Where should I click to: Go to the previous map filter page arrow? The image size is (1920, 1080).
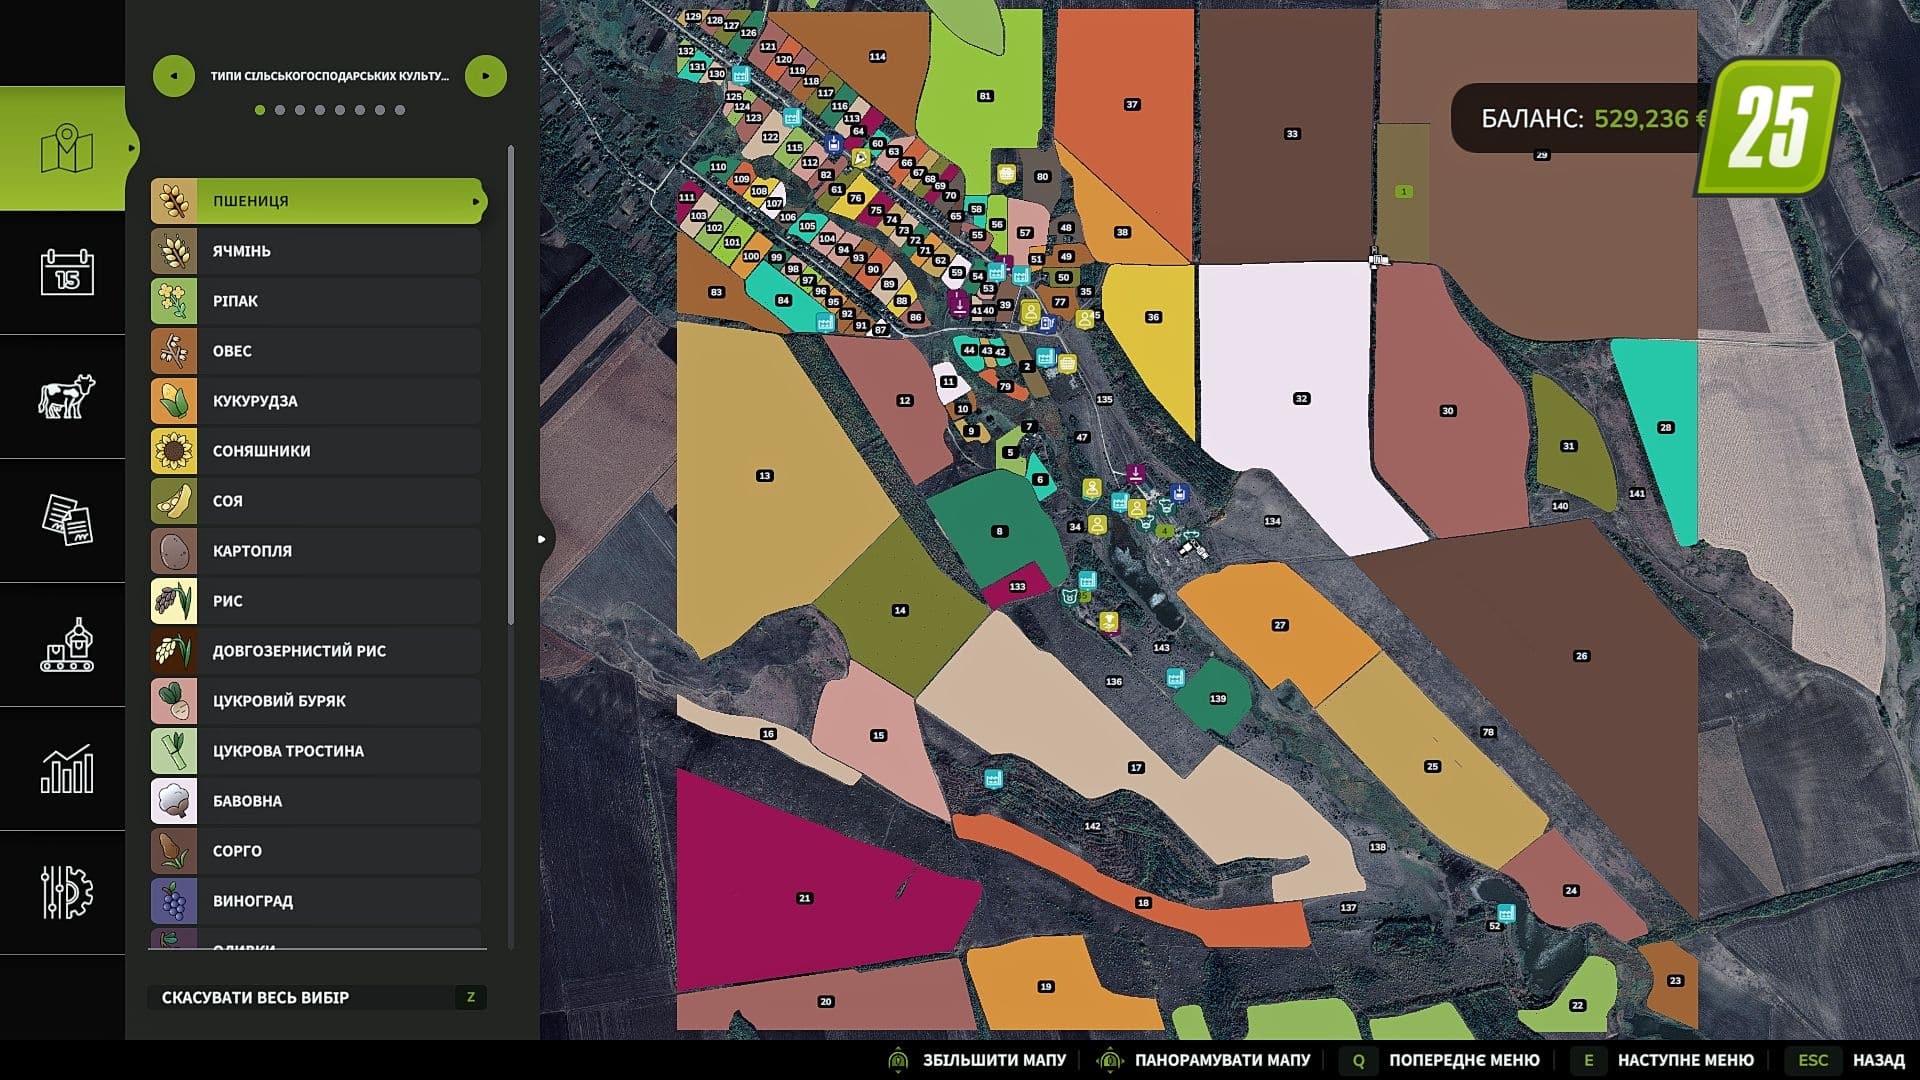(174, 76)
